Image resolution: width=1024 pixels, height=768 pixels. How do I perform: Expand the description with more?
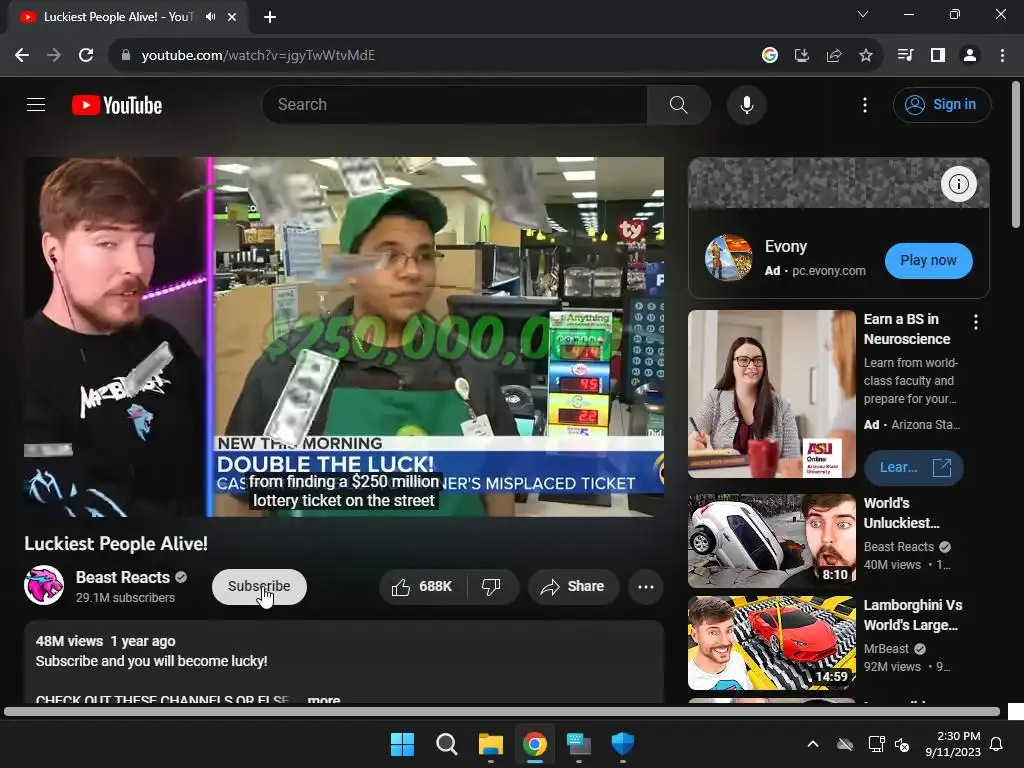(324, 699)
